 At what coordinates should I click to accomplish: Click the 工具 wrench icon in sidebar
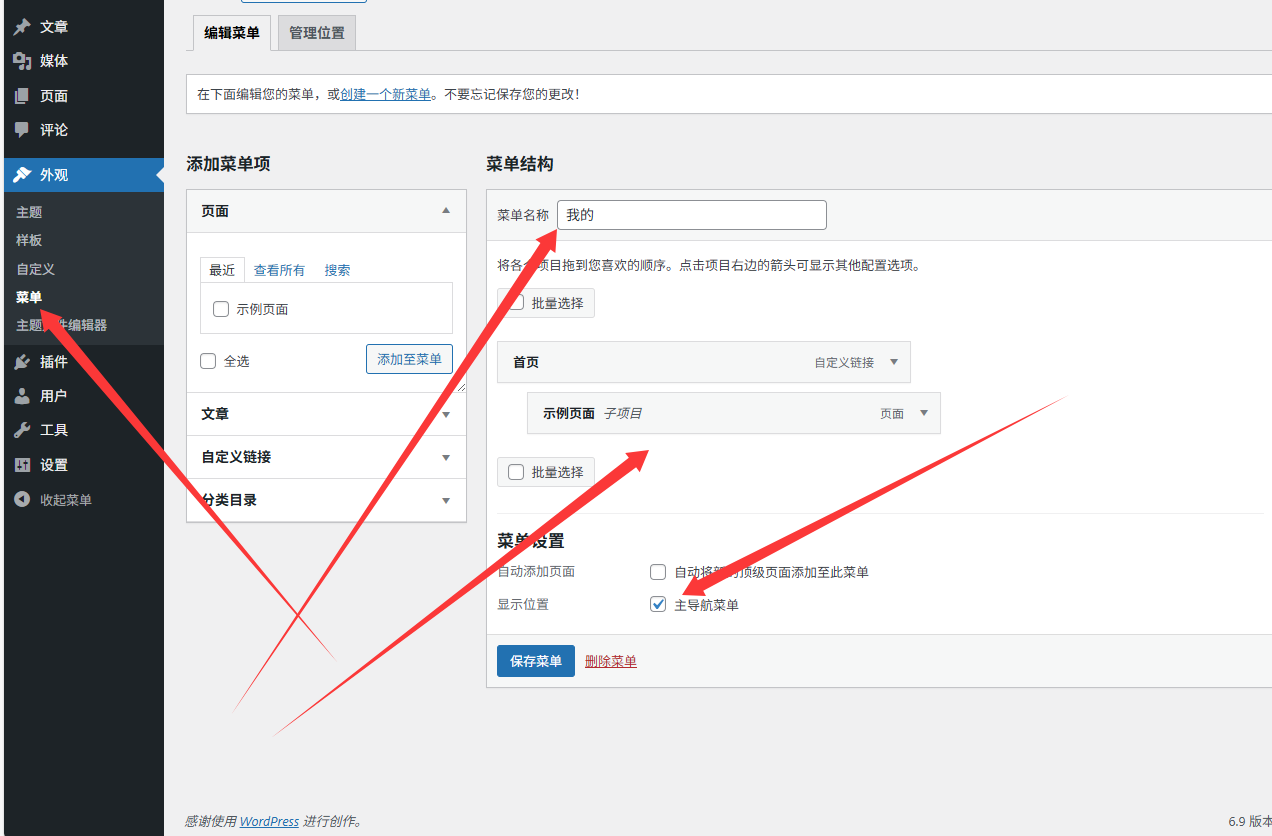pyautogui.click(x=22, y=430)
